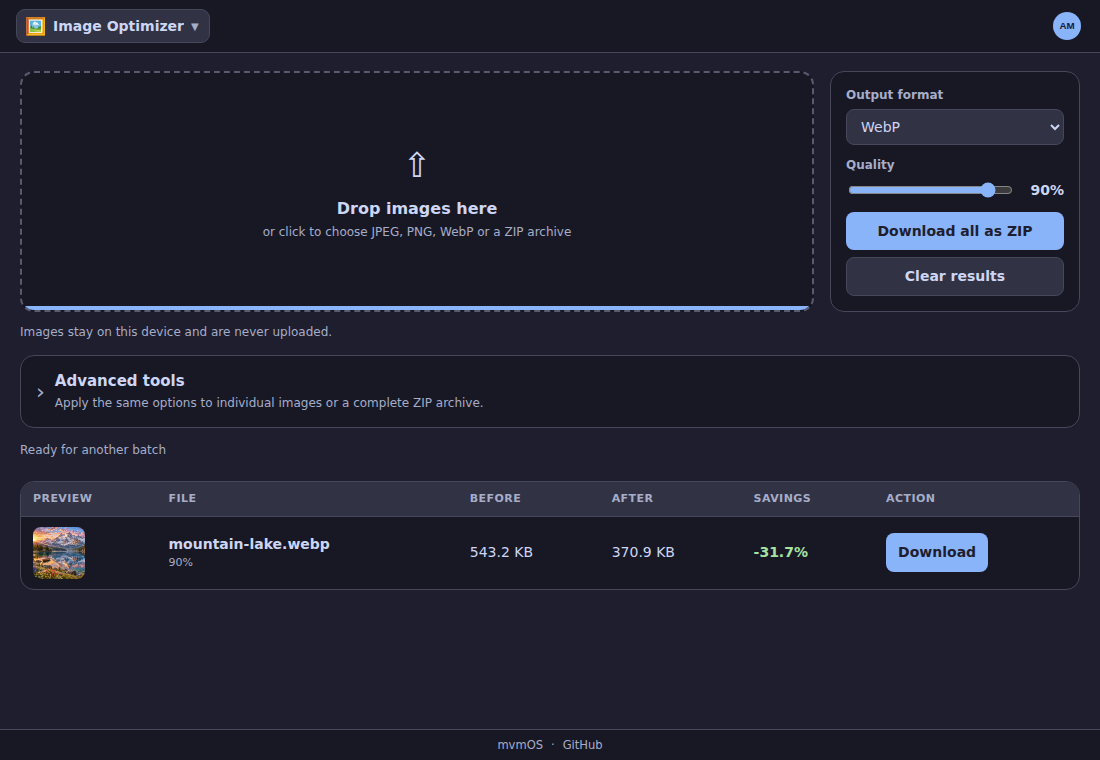Open the Output format WebP dropdown
Screen dimensions: 1100x760
(954, 127)
